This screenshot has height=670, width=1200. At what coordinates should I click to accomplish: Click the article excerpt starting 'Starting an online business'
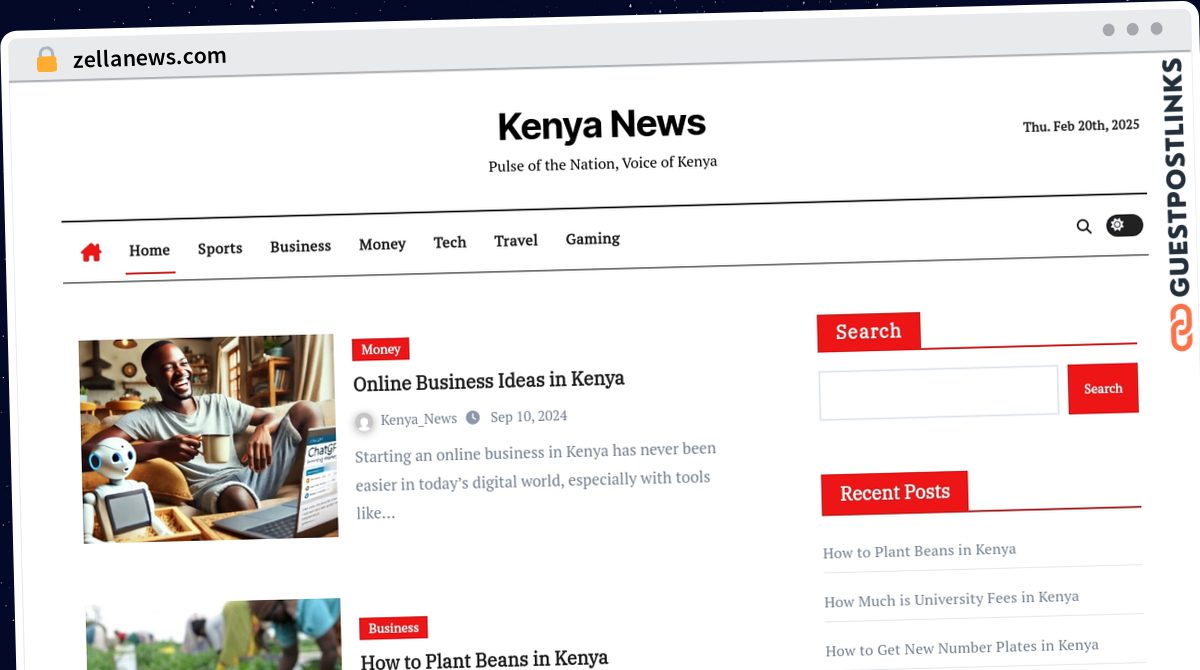pyautogui.click(x=535, y=481)
